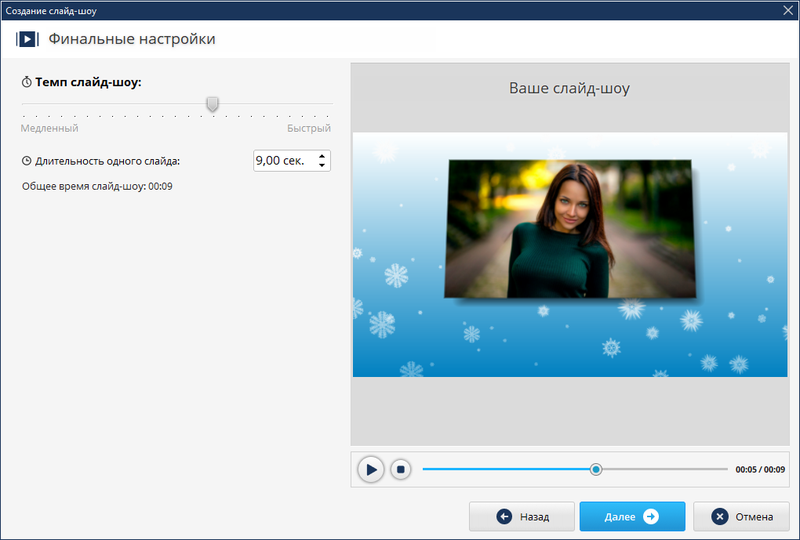Increase slide duration with up arrow
Screen dimensions: 800x540
(322, 156)
